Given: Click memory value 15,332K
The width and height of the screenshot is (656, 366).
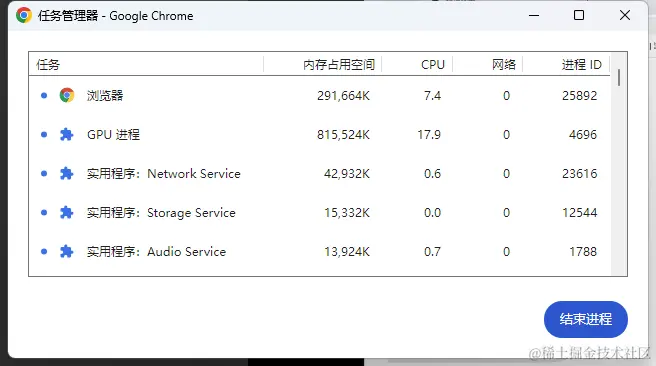Looking at the screenshot, I should (347, 213).
